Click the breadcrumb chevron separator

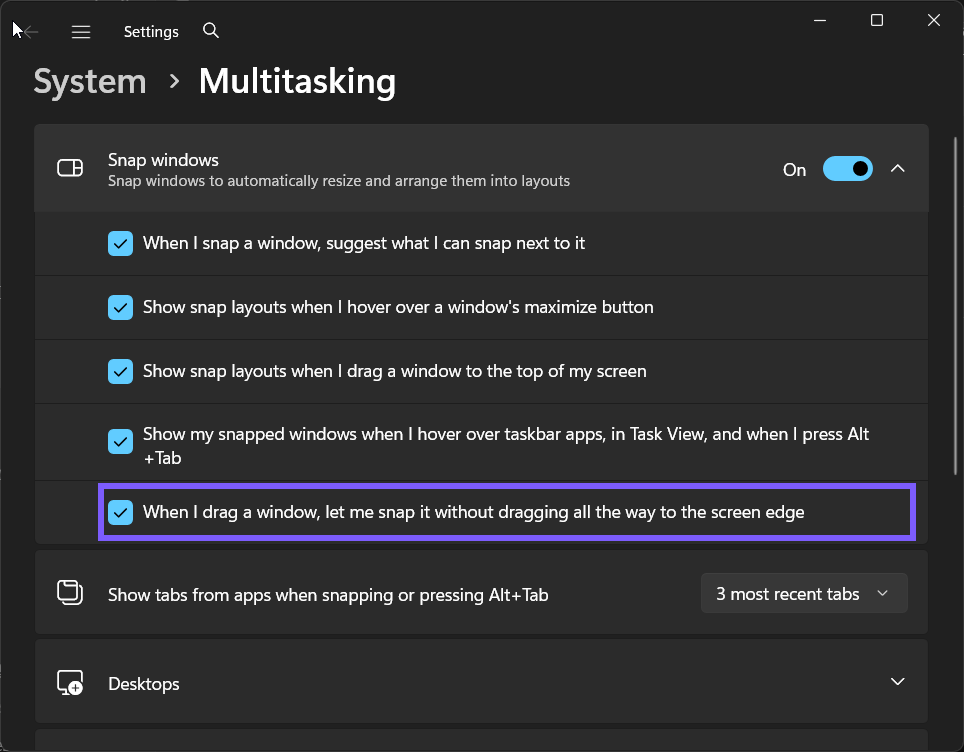175,81
